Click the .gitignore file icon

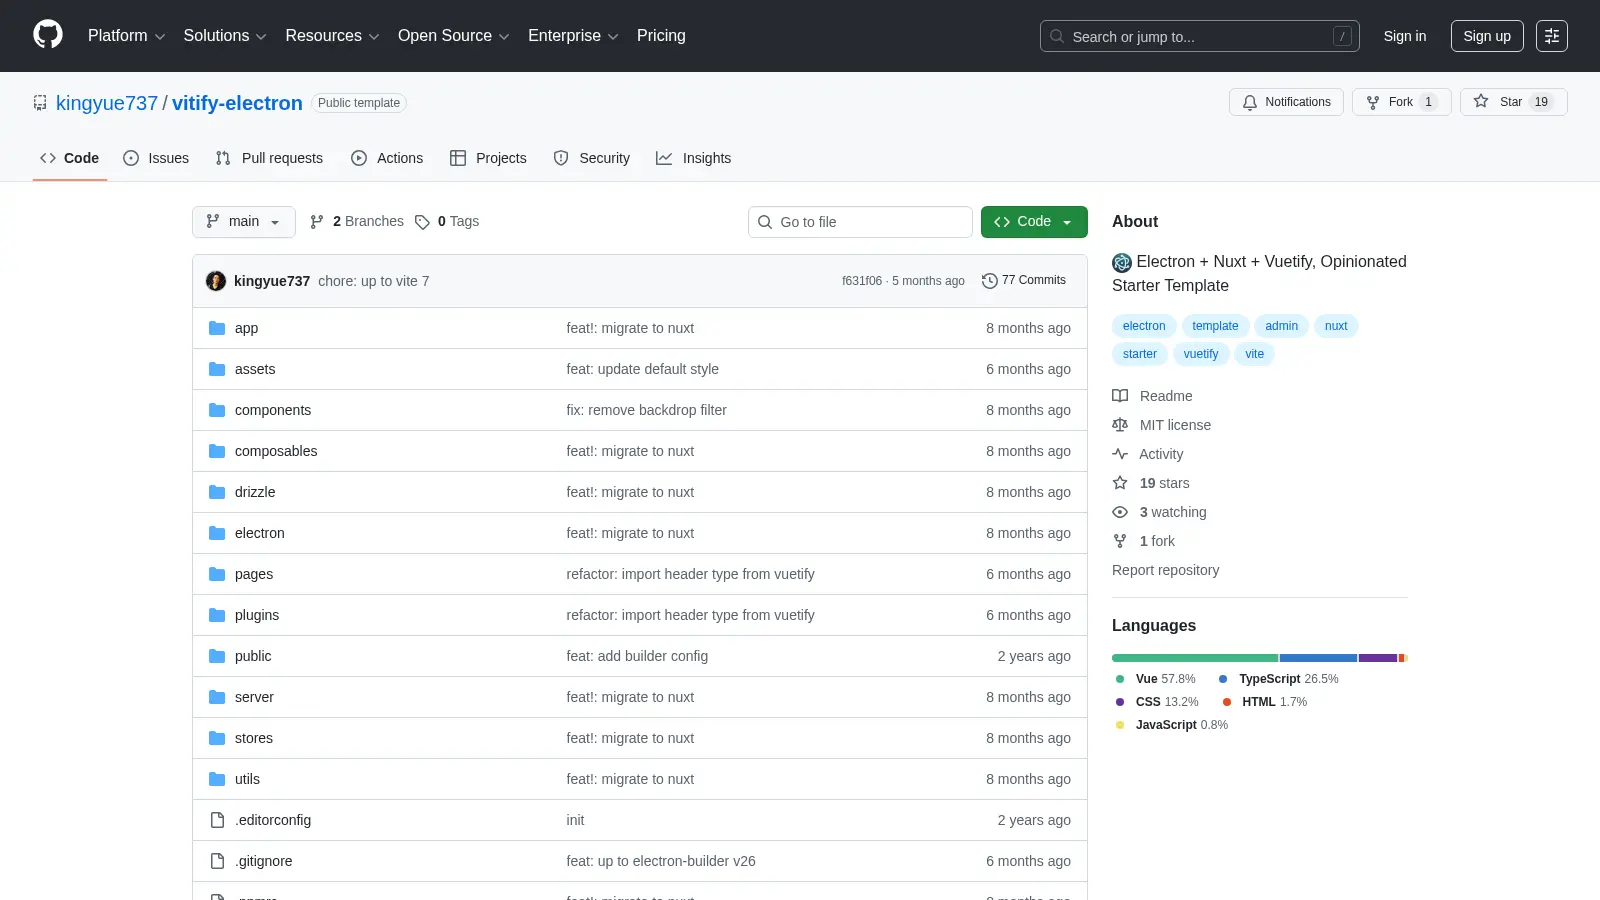click(217, 861)
